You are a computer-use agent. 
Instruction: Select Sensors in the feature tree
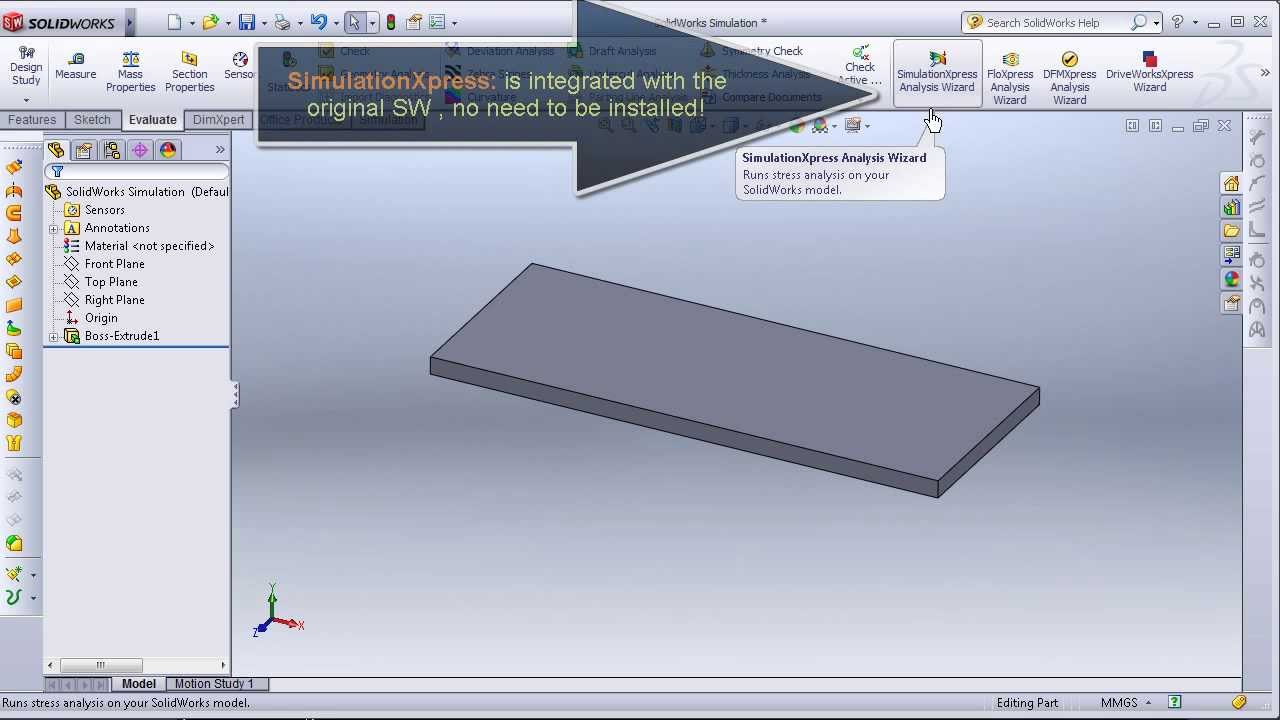[104, 210]
